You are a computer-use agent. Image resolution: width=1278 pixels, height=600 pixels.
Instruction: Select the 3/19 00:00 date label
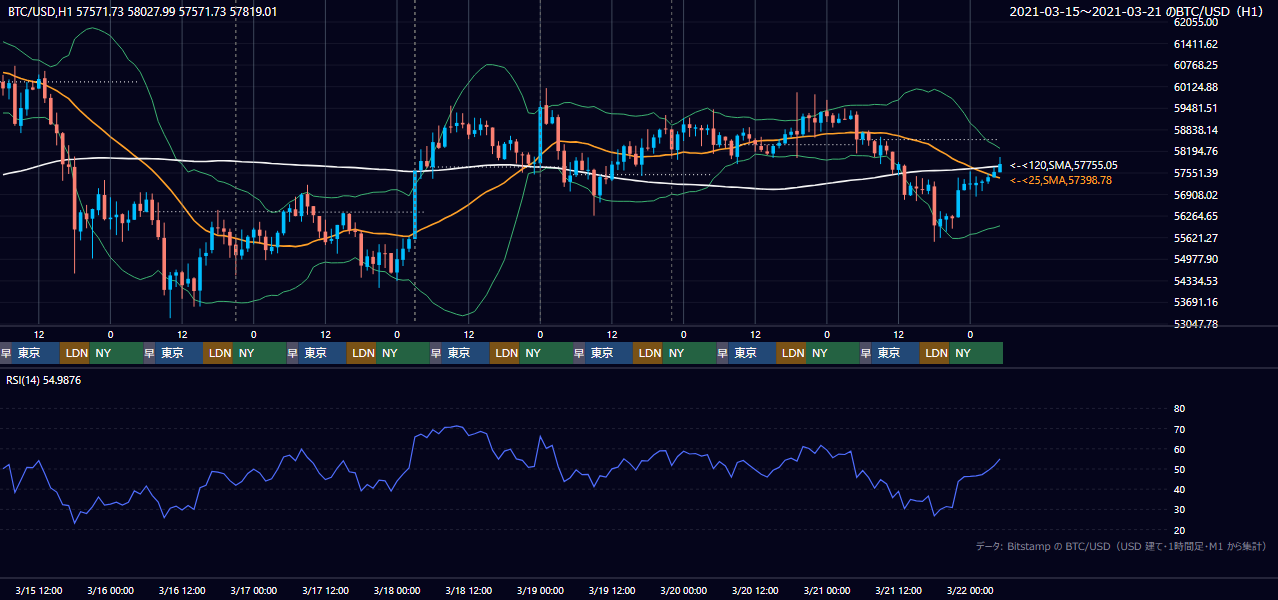(540, 590)
